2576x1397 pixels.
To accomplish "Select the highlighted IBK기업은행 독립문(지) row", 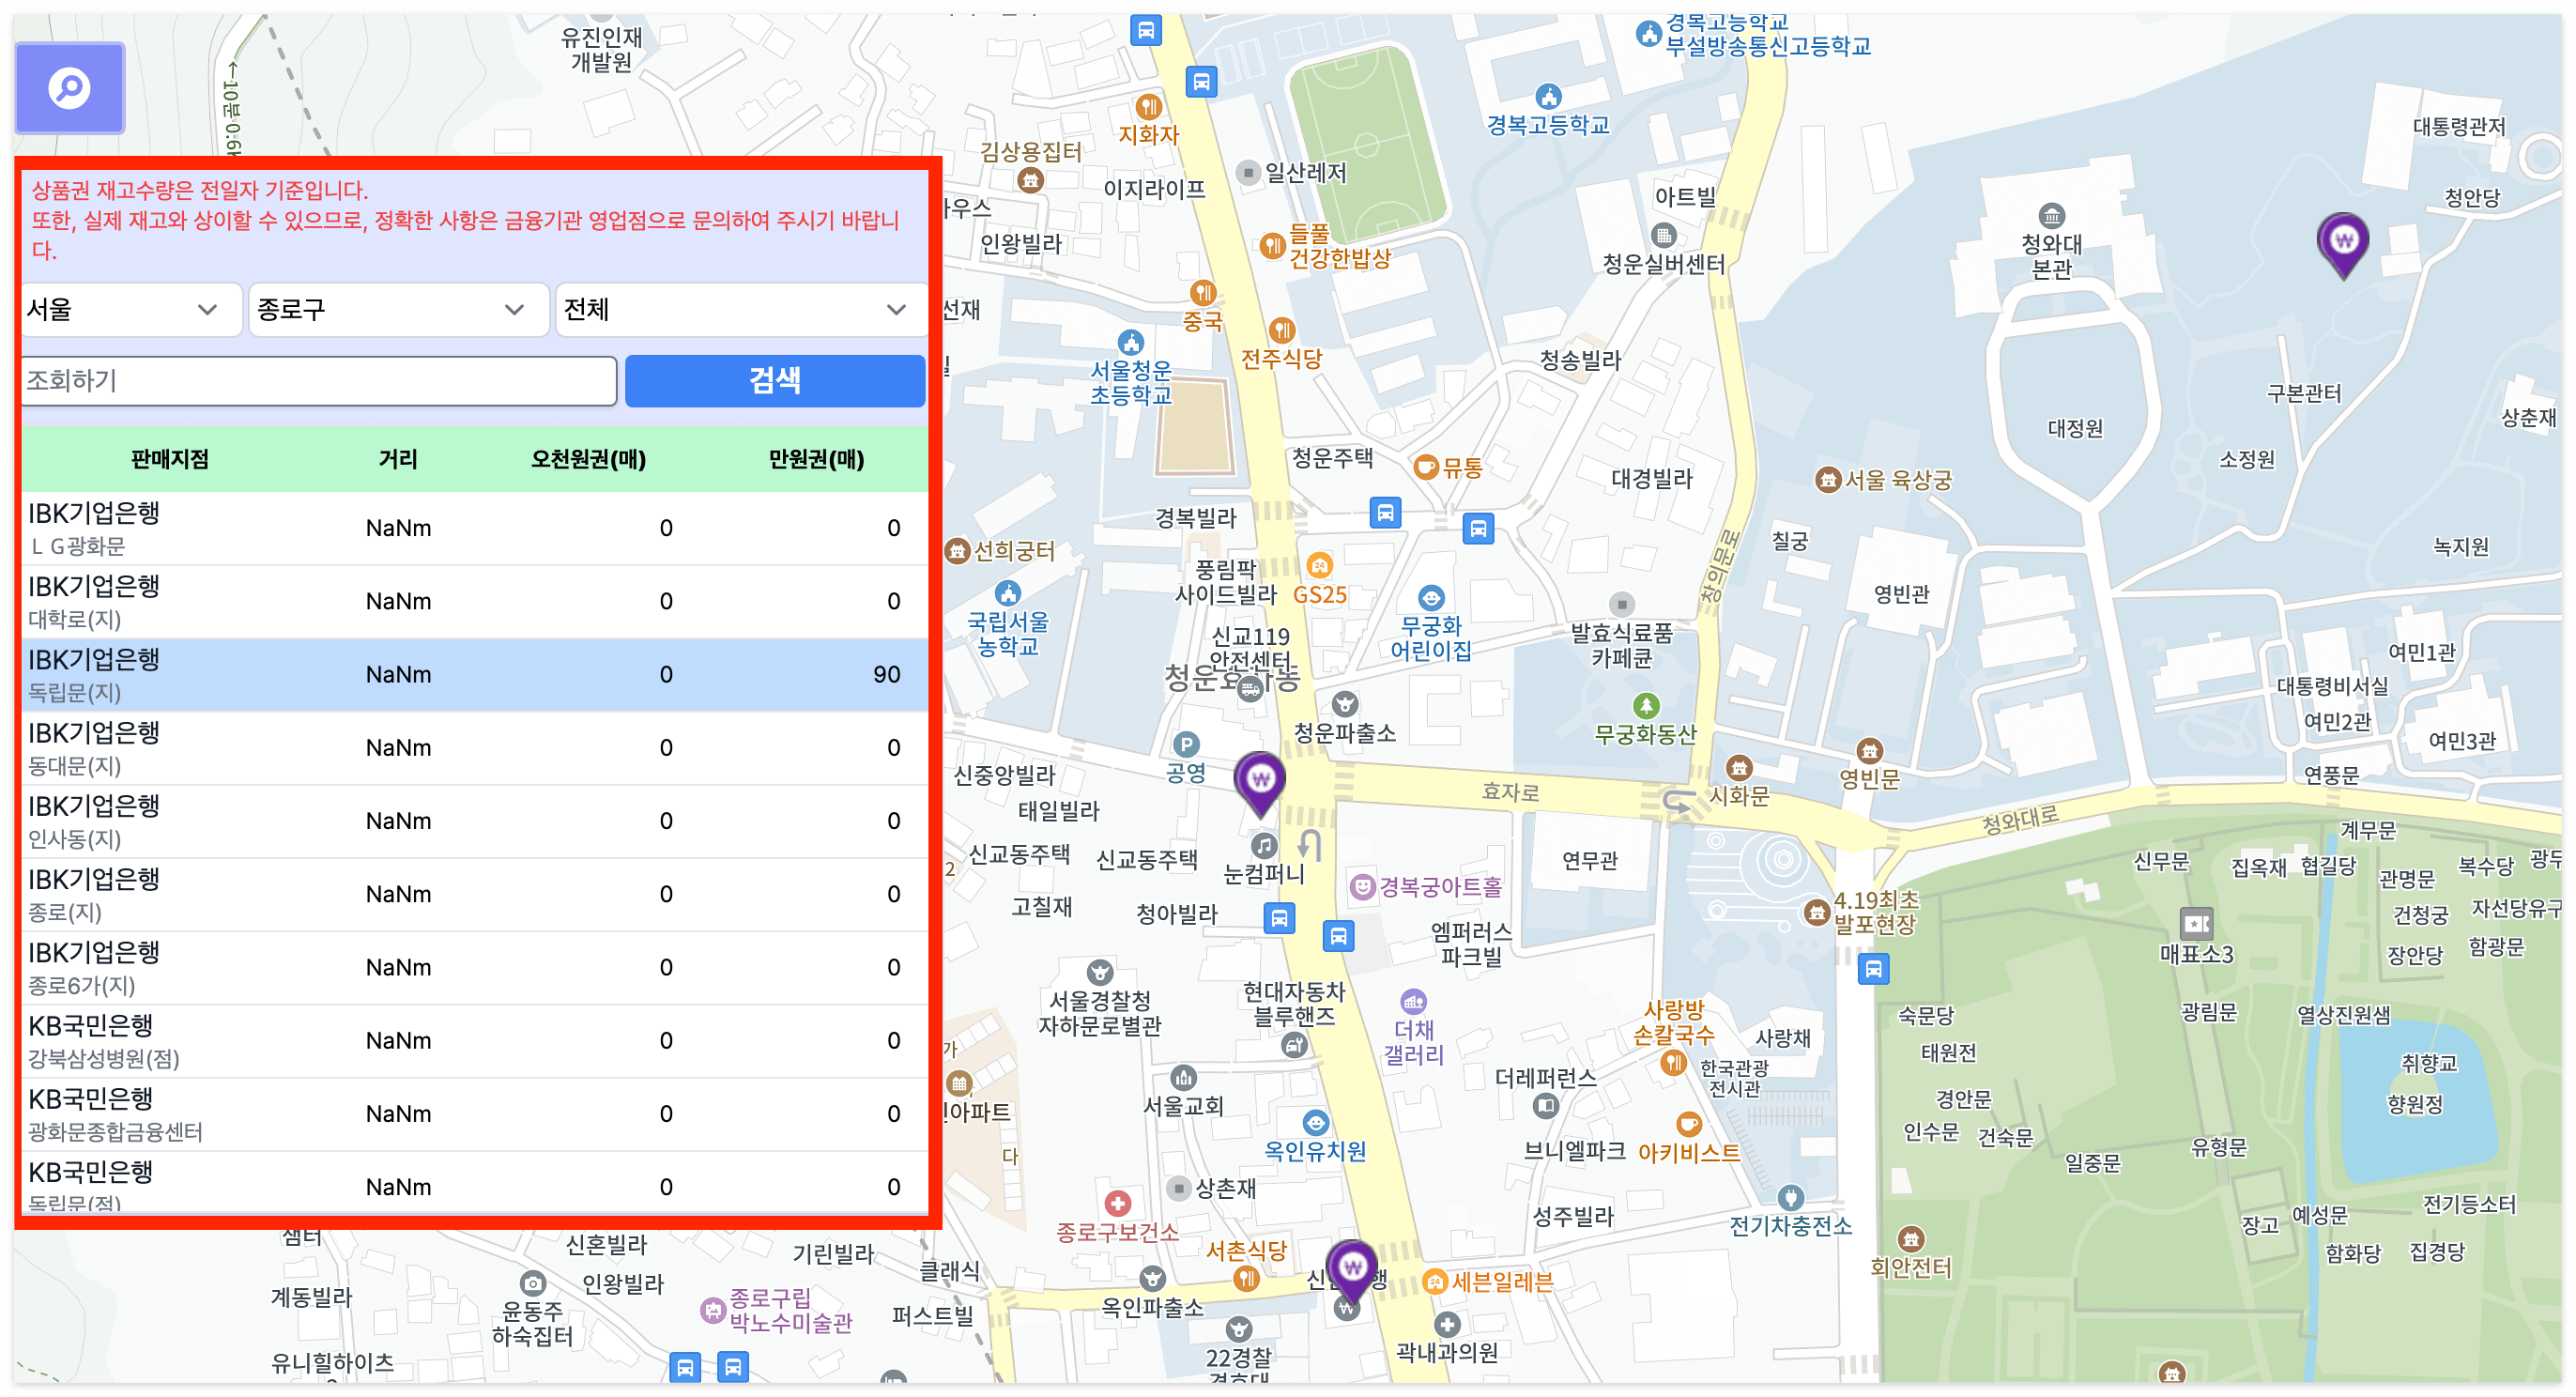I will [x=474, y=675].
